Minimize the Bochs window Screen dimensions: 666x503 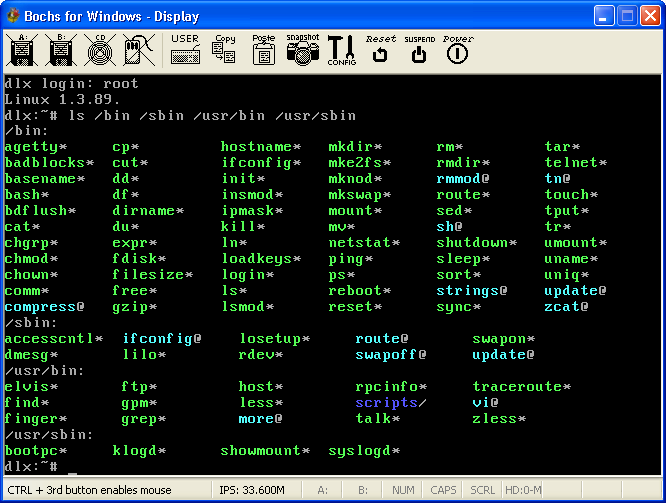(604, 16)
